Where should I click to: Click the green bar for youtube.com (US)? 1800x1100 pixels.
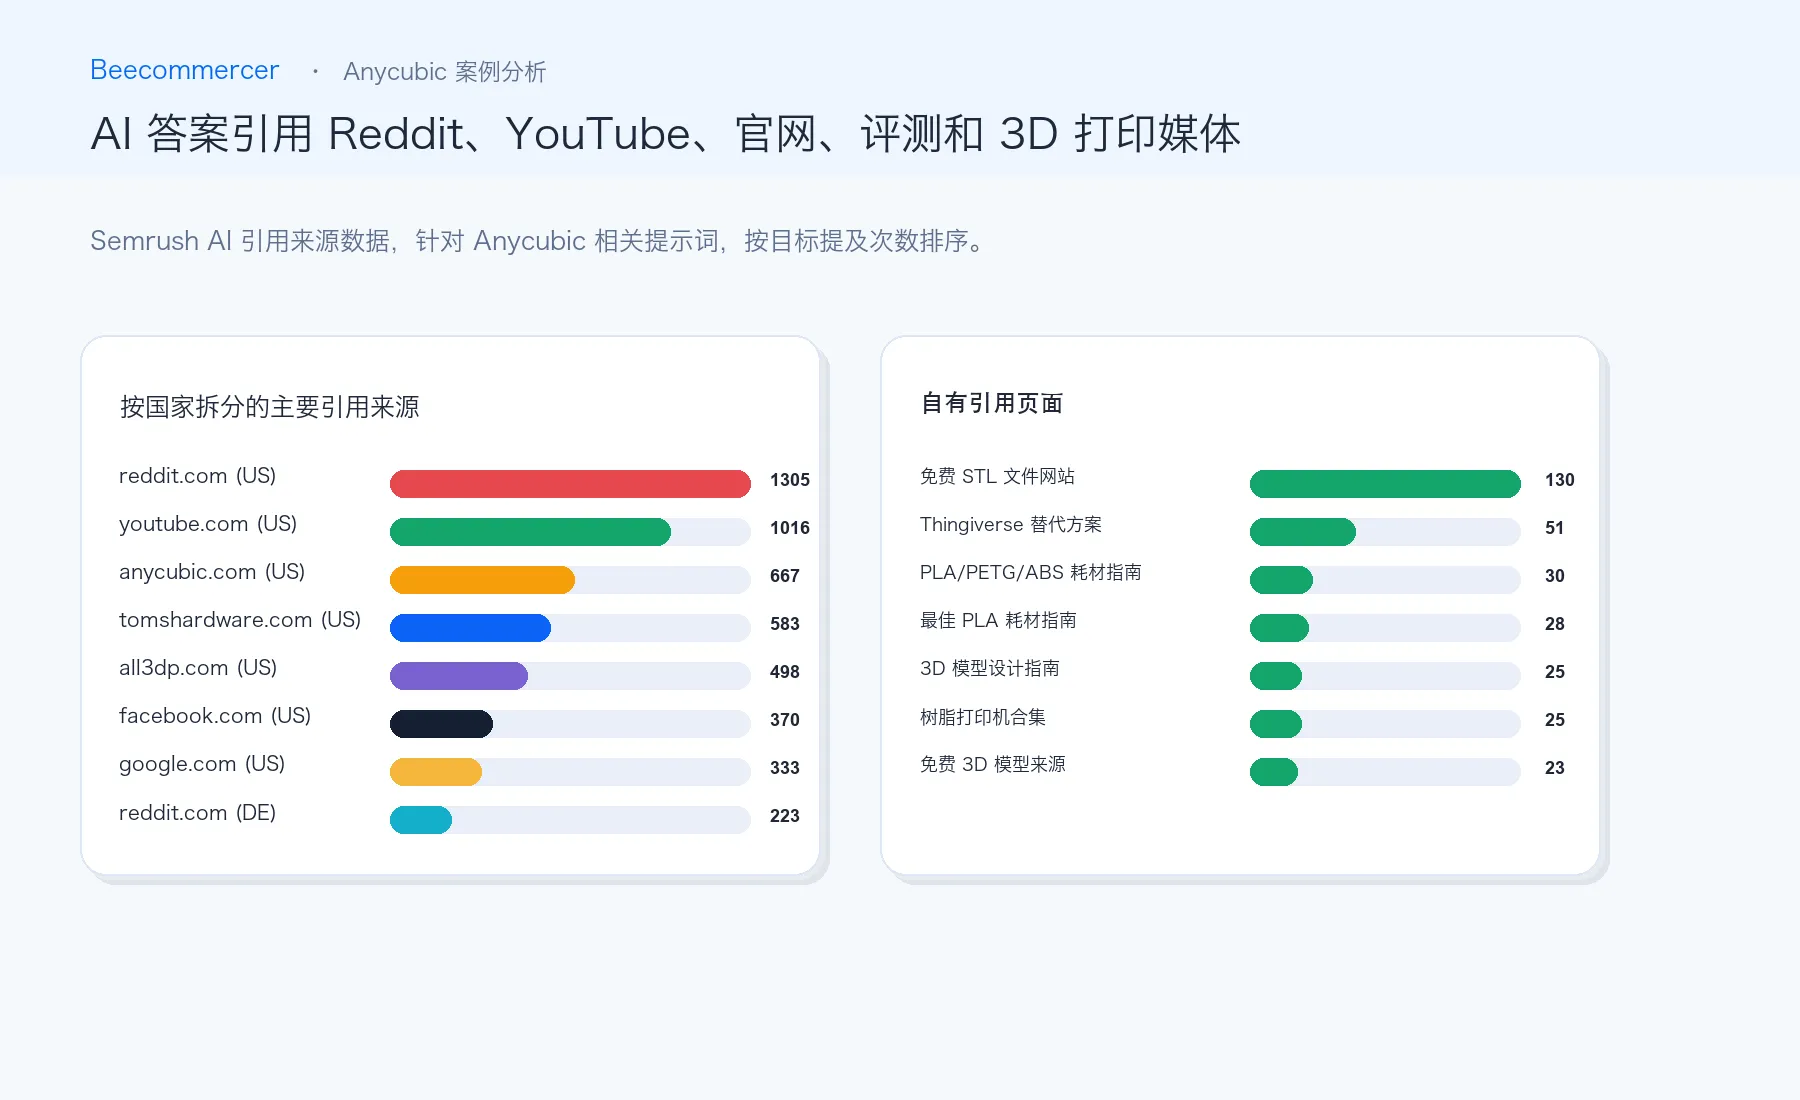click(x=530, y=532)
